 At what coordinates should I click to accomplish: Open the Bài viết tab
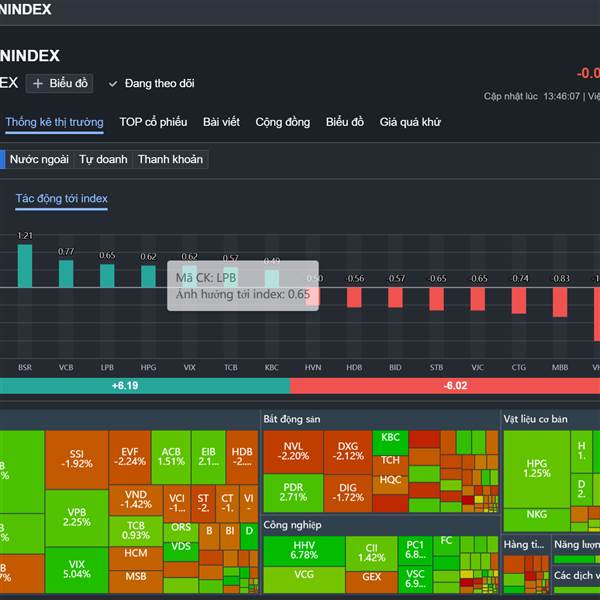tap(221, 122)
